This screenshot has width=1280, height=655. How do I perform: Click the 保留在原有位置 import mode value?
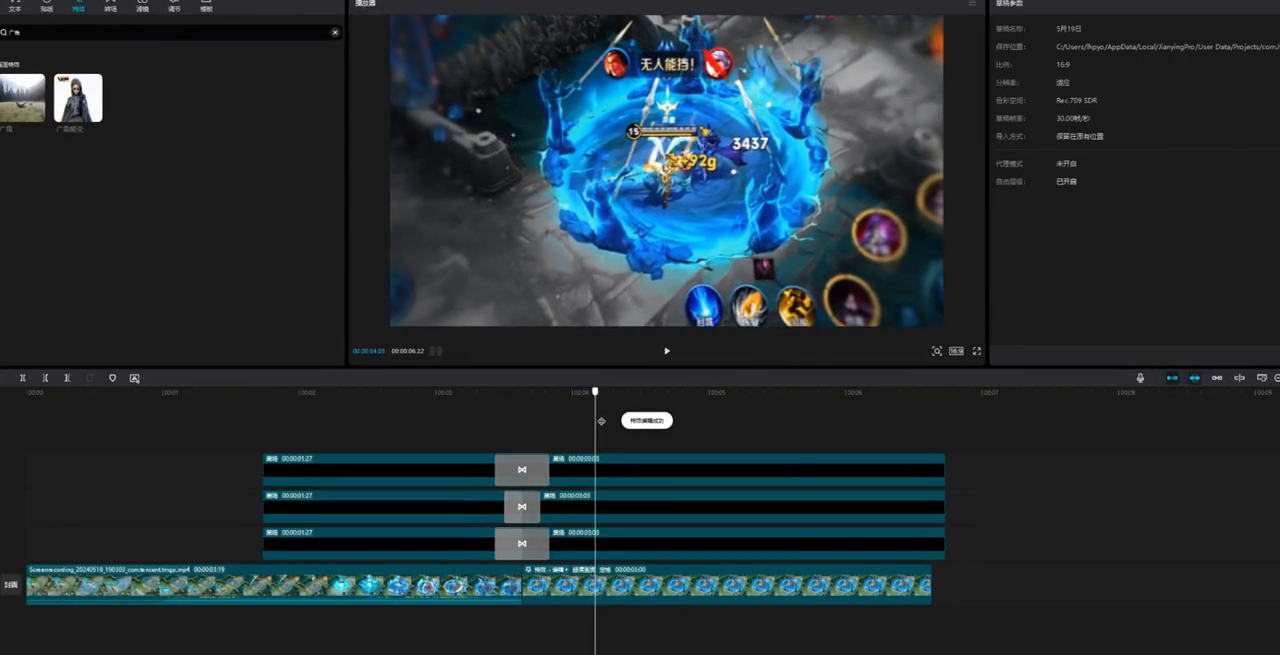(1080, 136)
